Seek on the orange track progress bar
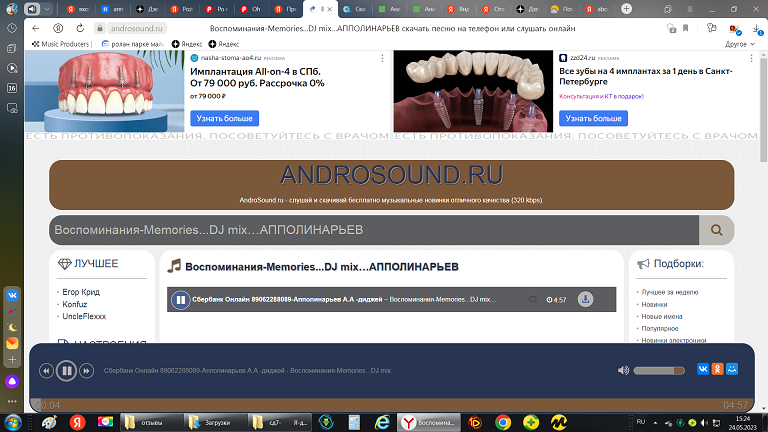The height and width of the screenshot is (432, 768). [x=392, y=404]
